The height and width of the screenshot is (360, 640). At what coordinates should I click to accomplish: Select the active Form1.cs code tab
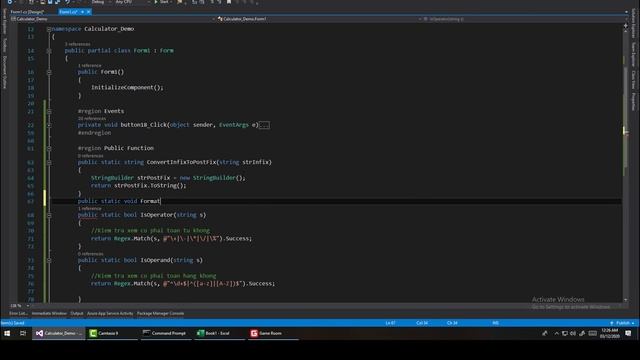click(68, 12)
